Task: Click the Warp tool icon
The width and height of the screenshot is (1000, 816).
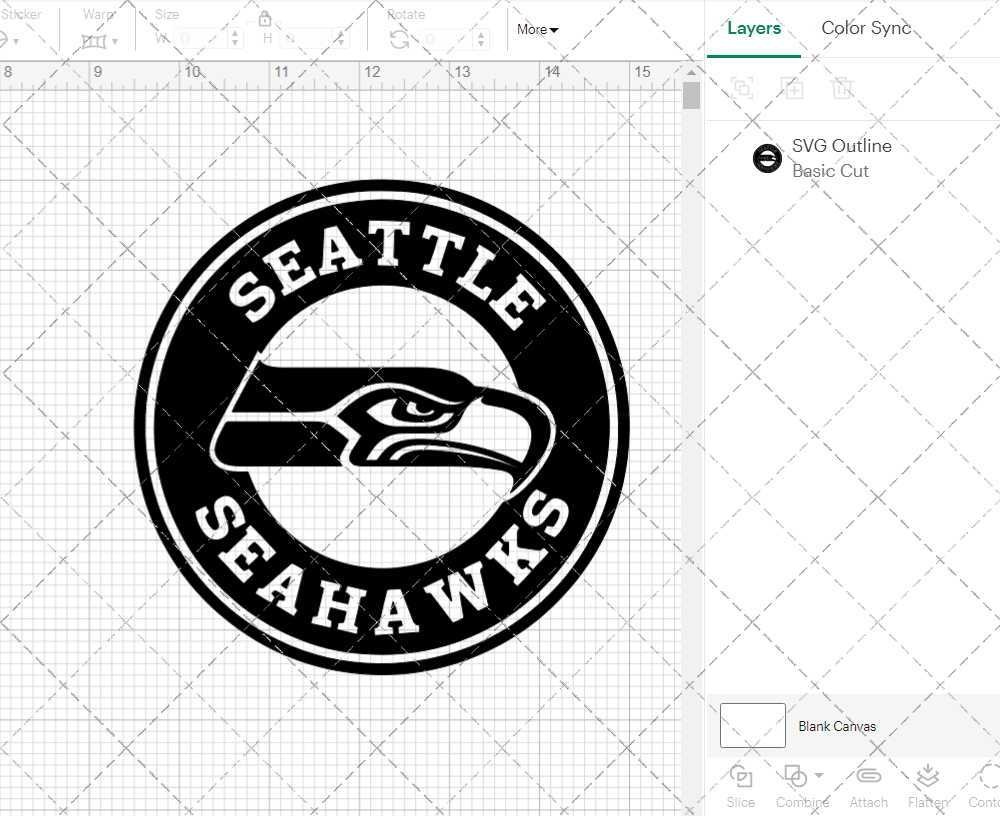Action: 94,41
